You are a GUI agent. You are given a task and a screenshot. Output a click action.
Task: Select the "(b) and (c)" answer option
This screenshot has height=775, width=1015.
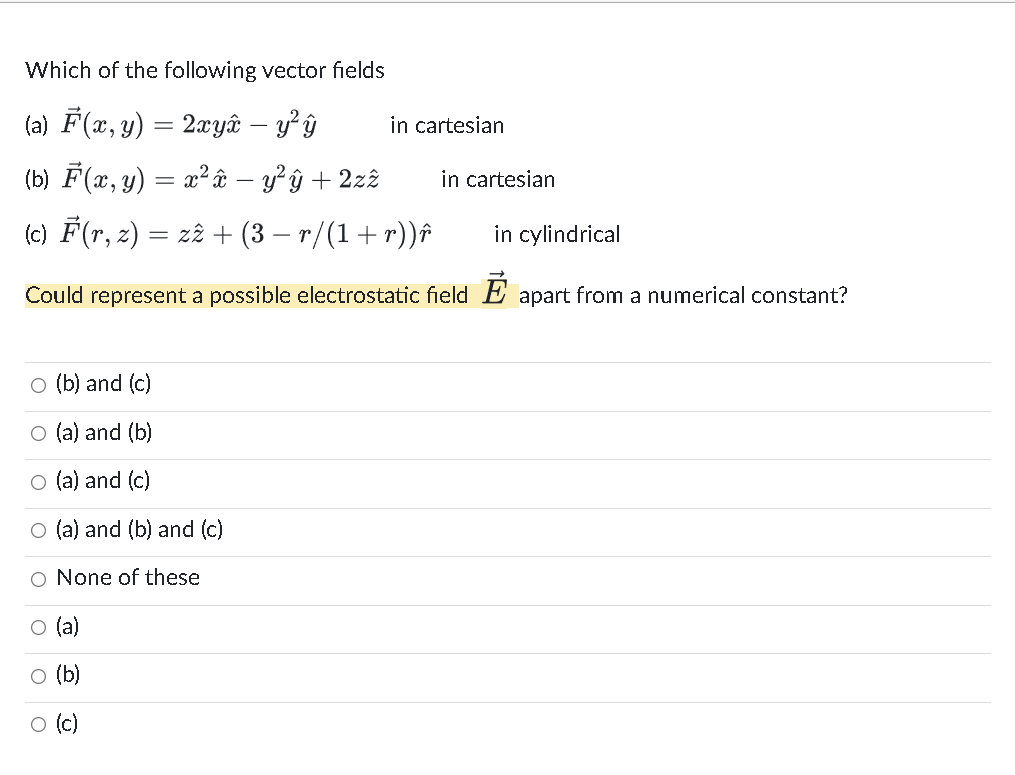(38, 384)
